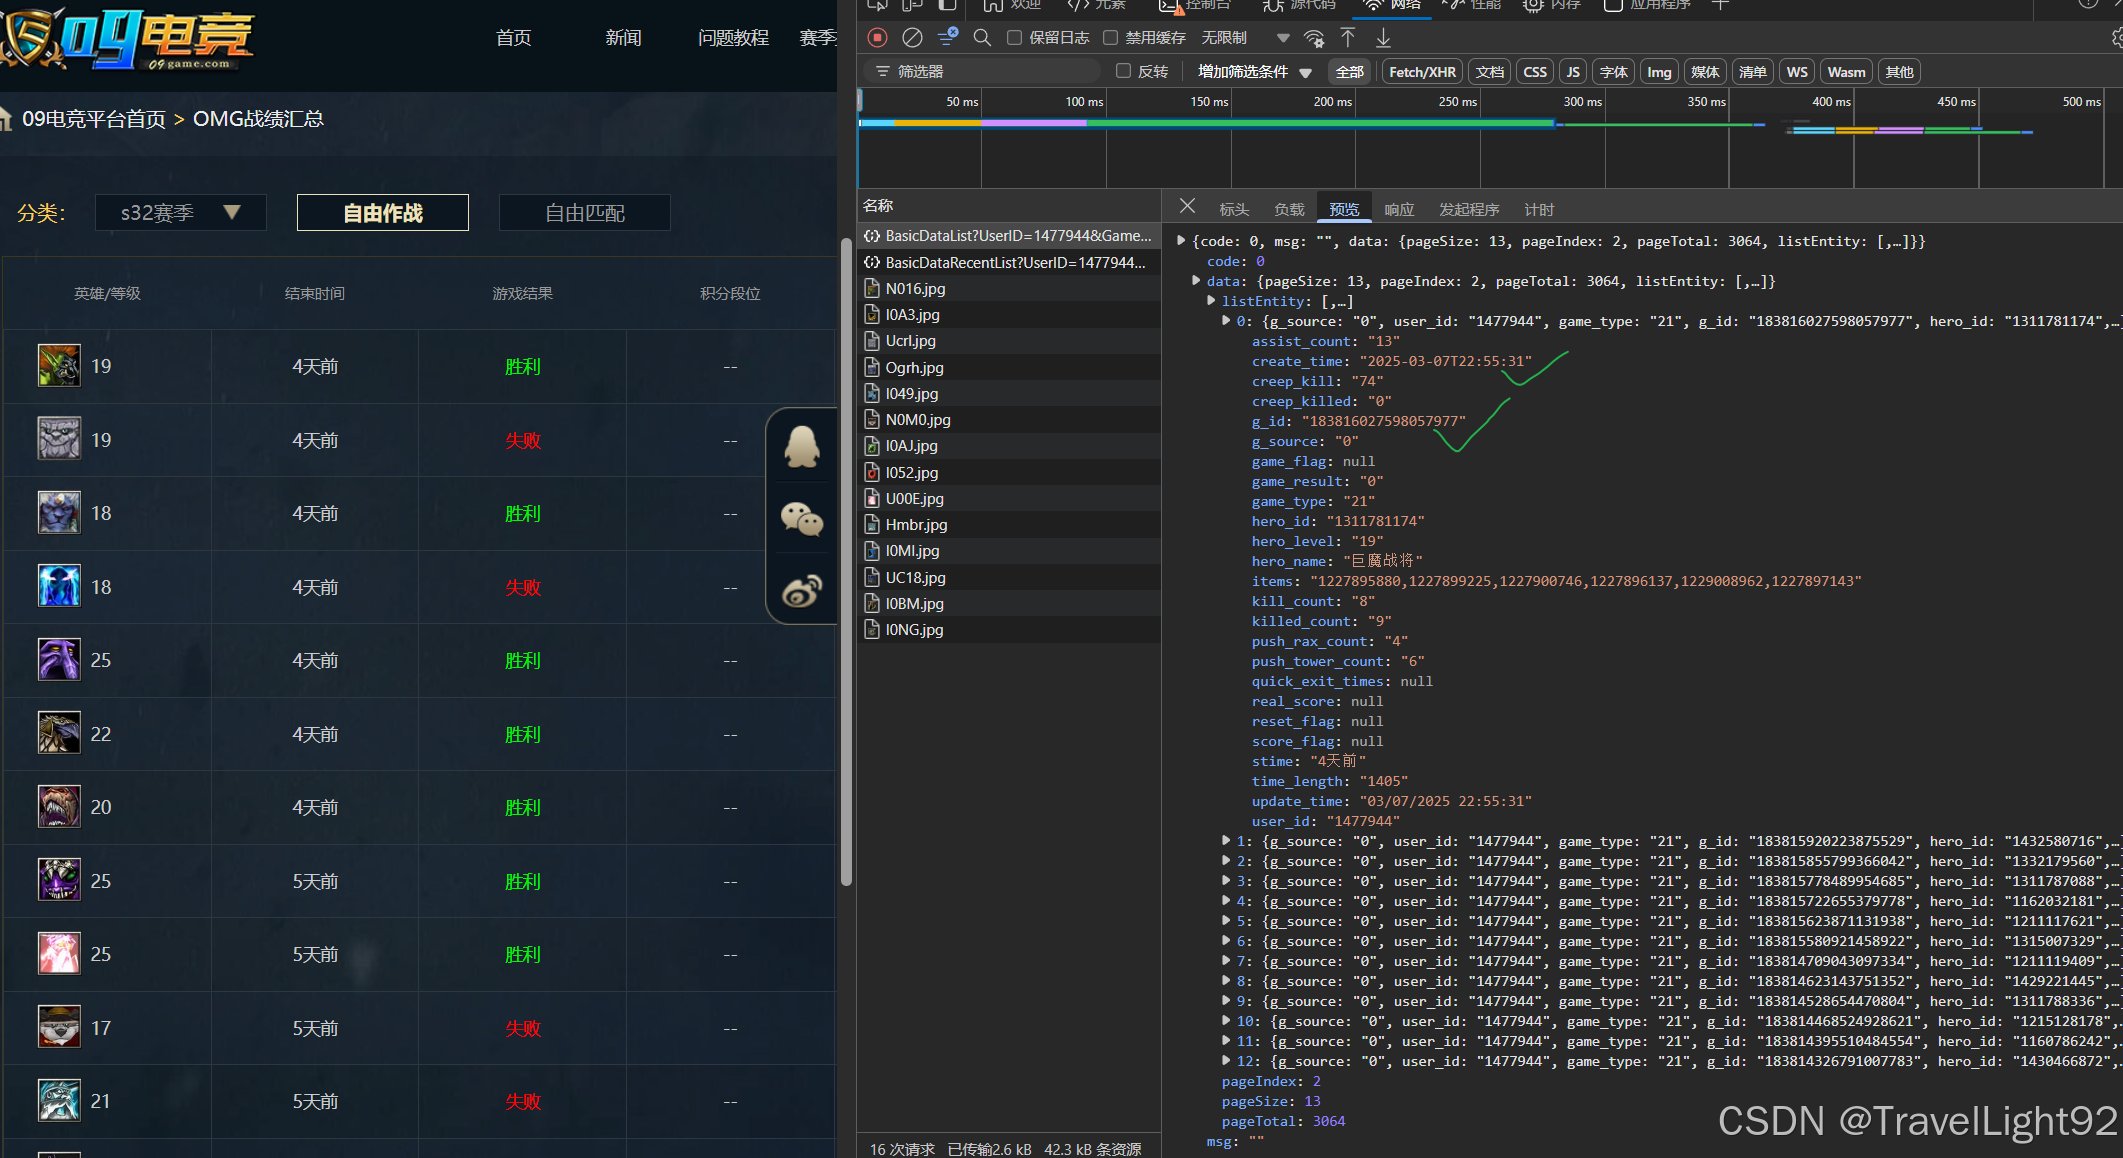Click the QQ penguin share icon
Image resolution: width=2123 pixels, height=1158 pixels.
coord(802,447)
